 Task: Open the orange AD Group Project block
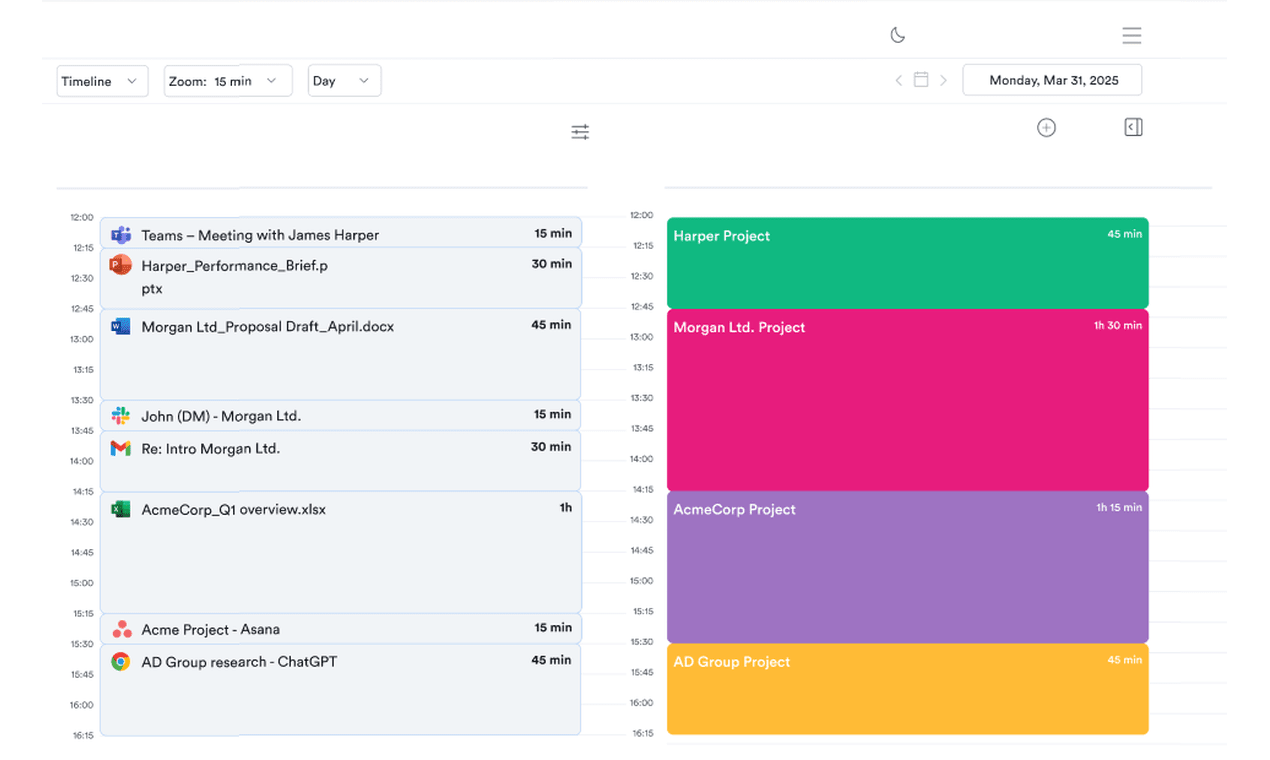[907, 689]
